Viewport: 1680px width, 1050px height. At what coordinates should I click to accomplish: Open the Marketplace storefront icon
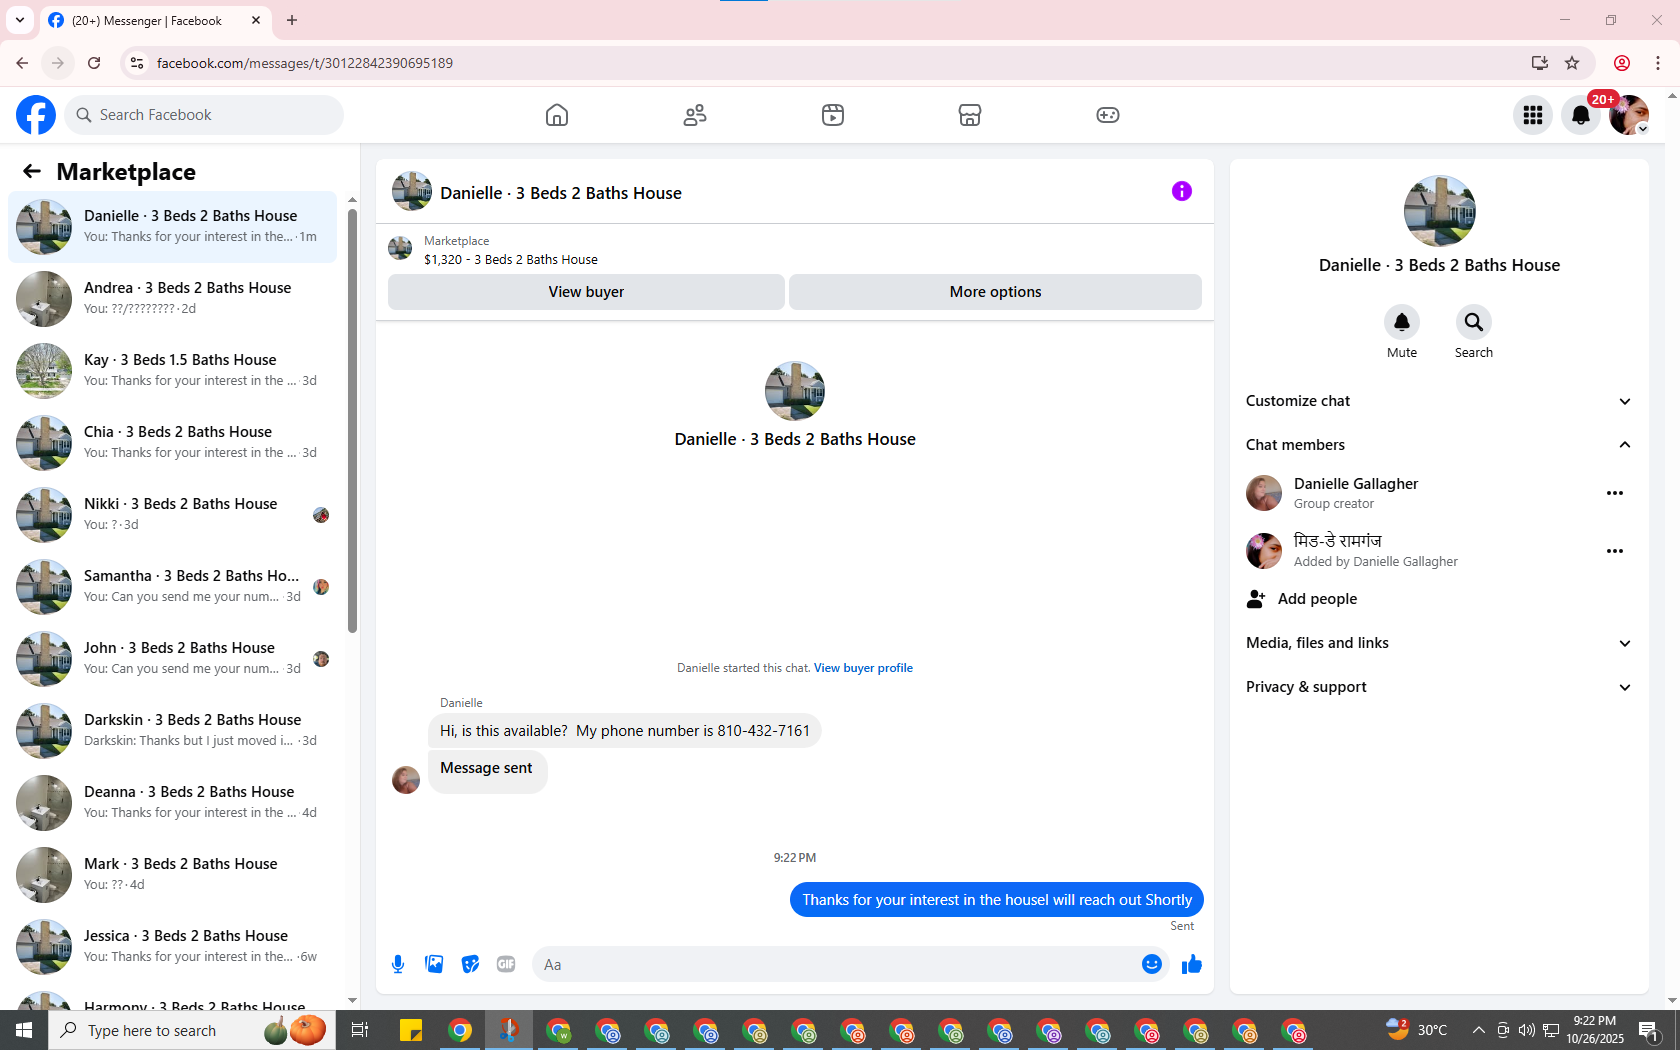tap(970, 115)
